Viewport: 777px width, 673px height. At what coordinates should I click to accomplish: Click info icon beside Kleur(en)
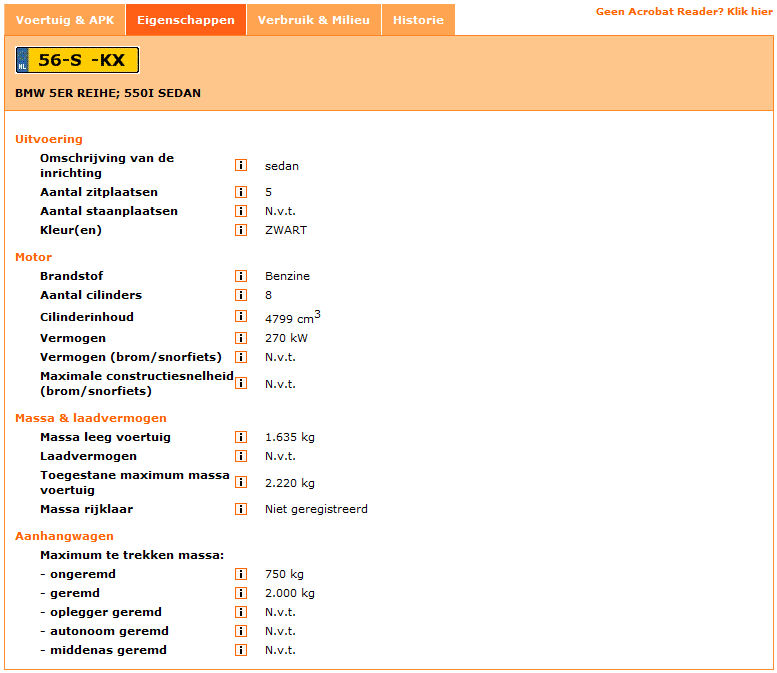point(241,230)
